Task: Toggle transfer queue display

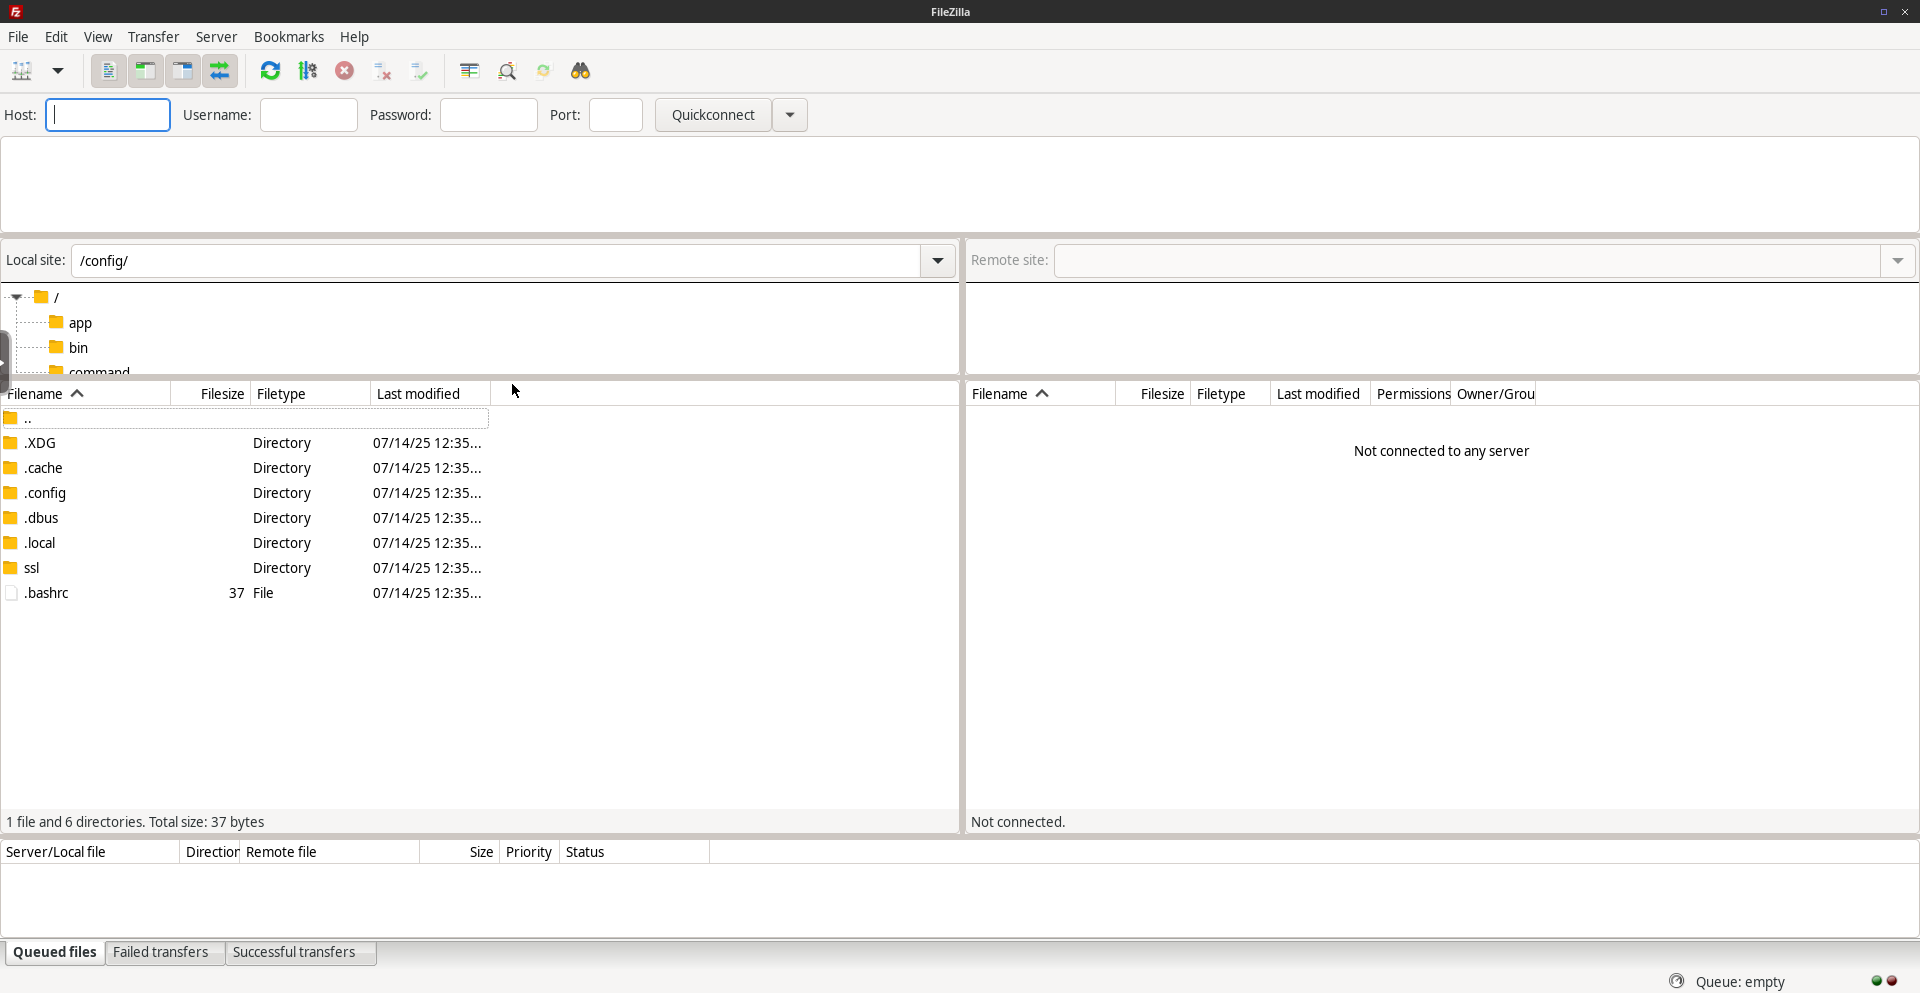Action: click(x=219, y=71)
